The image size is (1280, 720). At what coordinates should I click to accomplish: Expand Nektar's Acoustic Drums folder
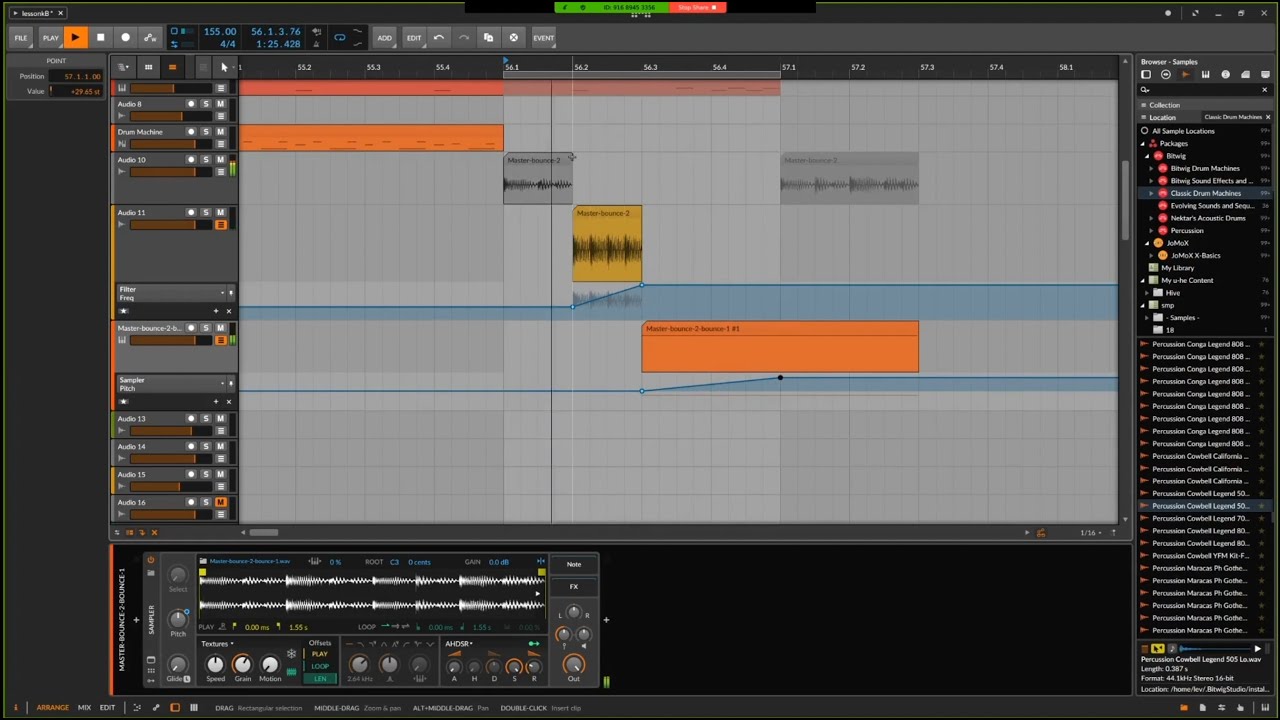[x=1151, y=218]
